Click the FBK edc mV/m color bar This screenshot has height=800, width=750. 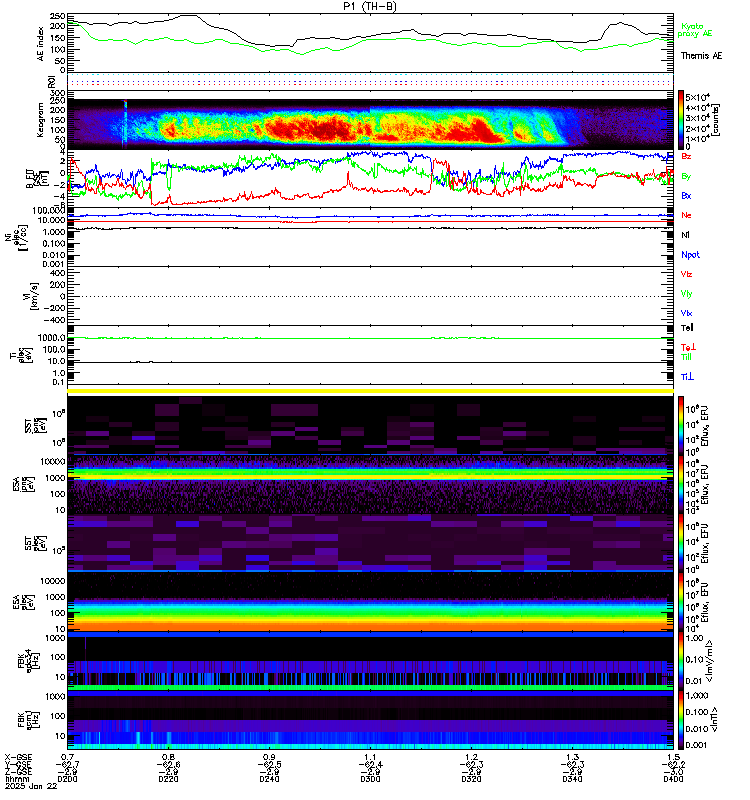click(x=681, y=662)
